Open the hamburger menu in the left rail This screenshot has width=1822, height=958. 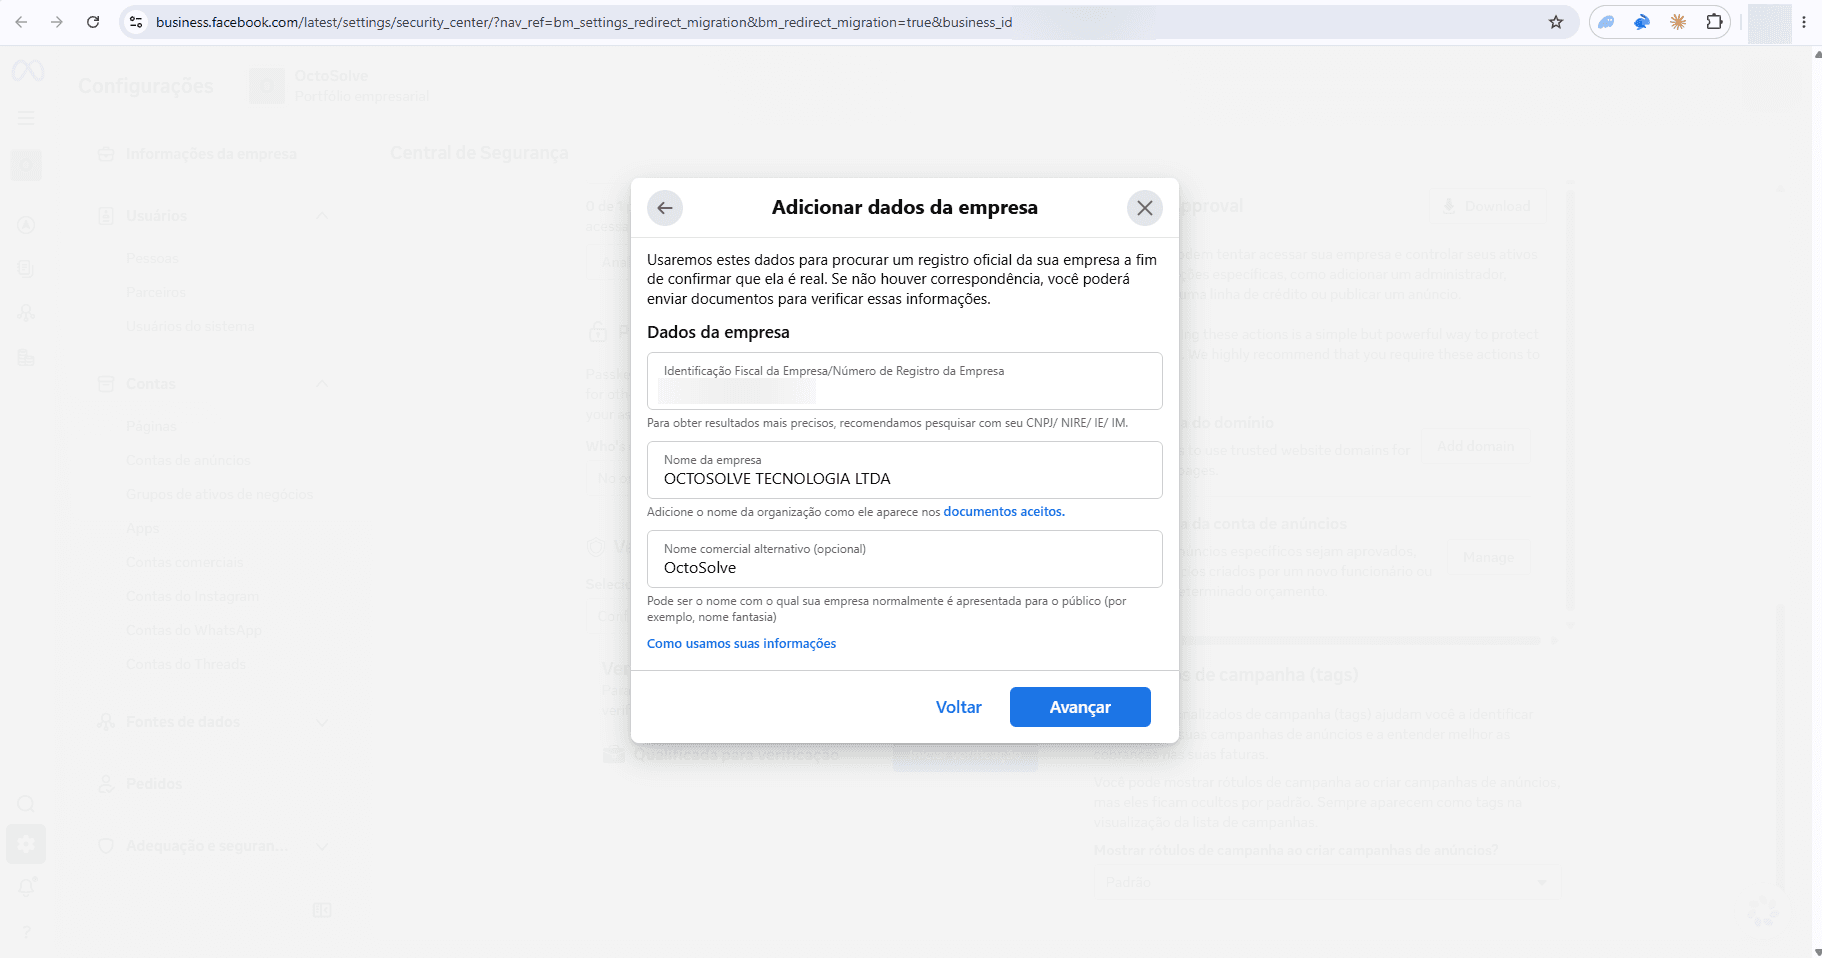pyautogui.click(x=26, y=118)
